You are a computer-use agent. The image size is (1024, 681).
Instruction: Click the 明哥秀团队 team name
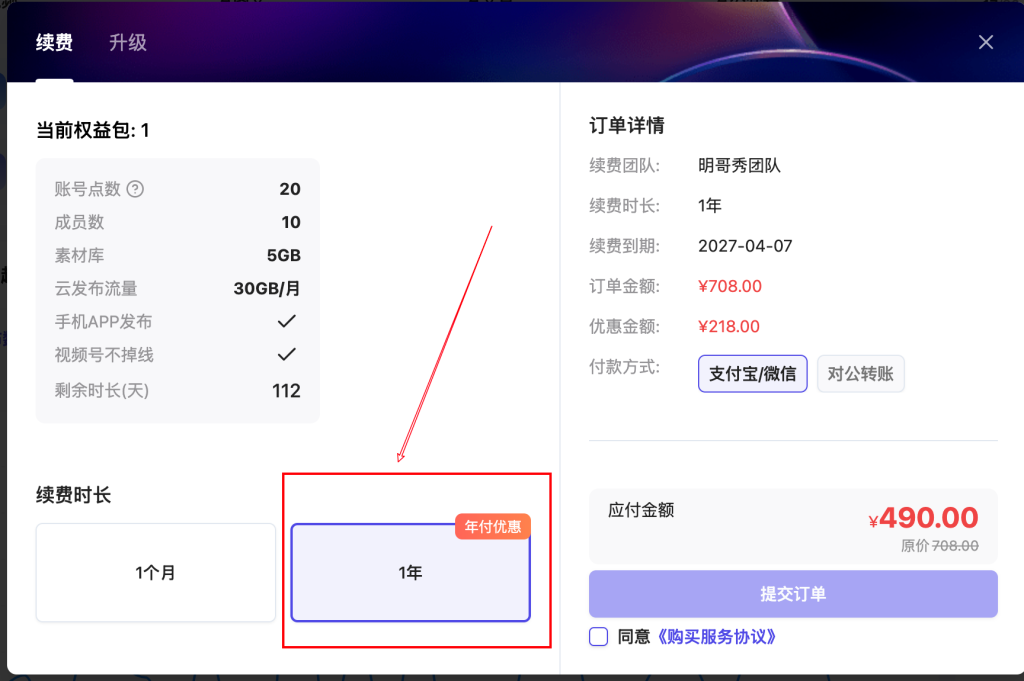pyautogui.click(x=739, y=166)
